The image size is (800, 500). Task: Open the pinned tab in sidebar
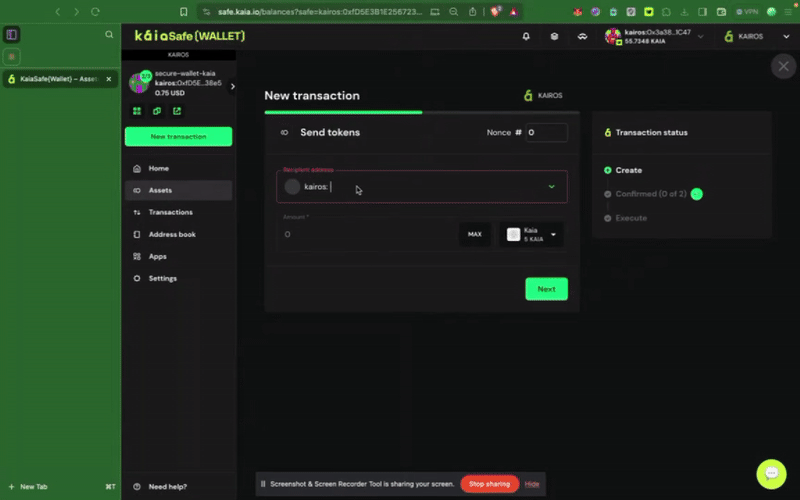12,57
